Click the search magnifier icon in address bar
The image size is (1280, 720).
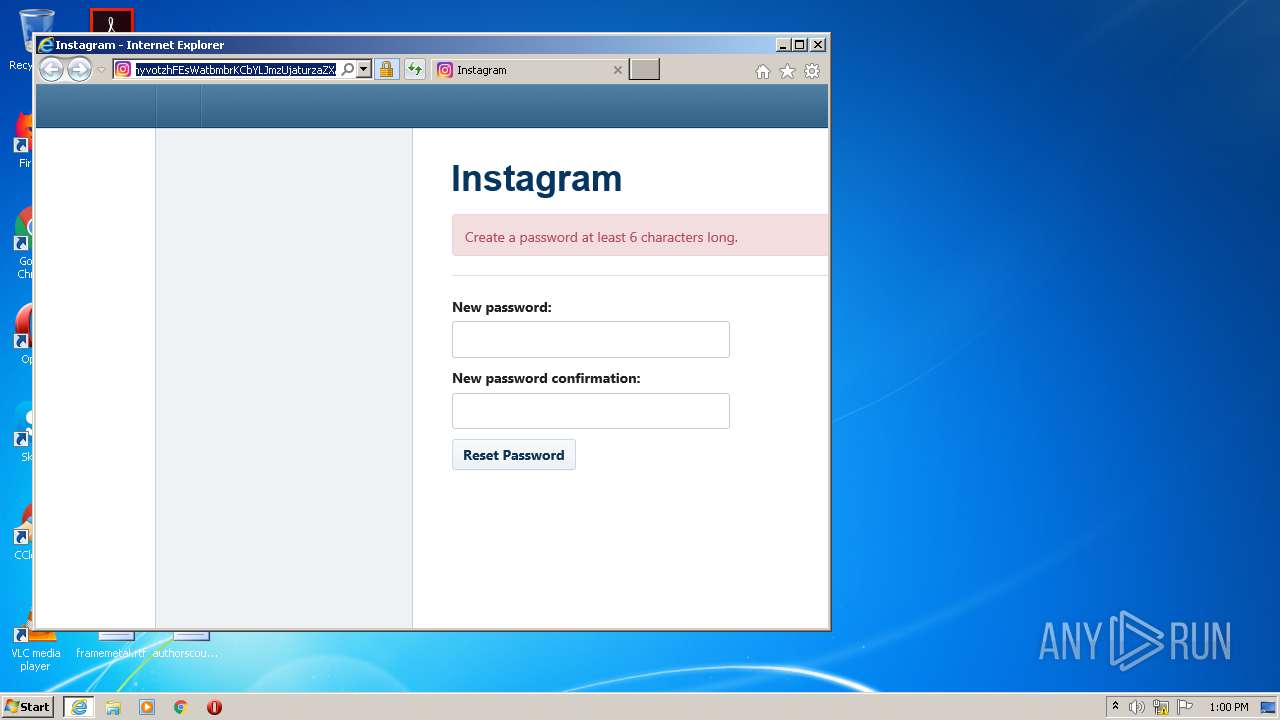click(x=347, y=69)
